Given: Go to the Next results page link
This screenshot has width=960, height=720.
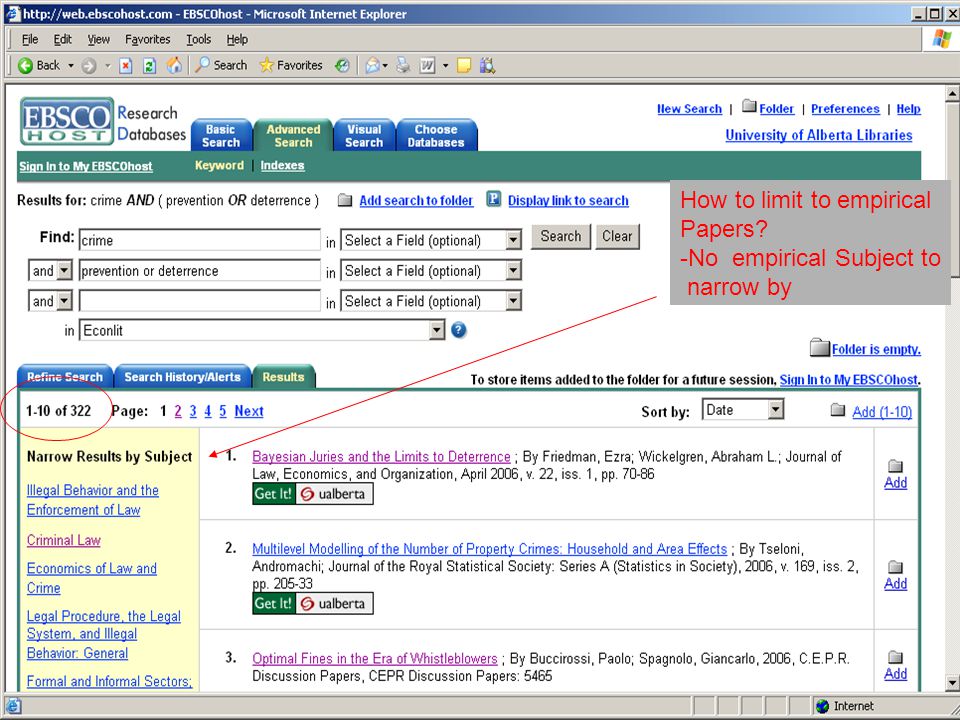Looking at the screenshot, I should tap(249, 411).
